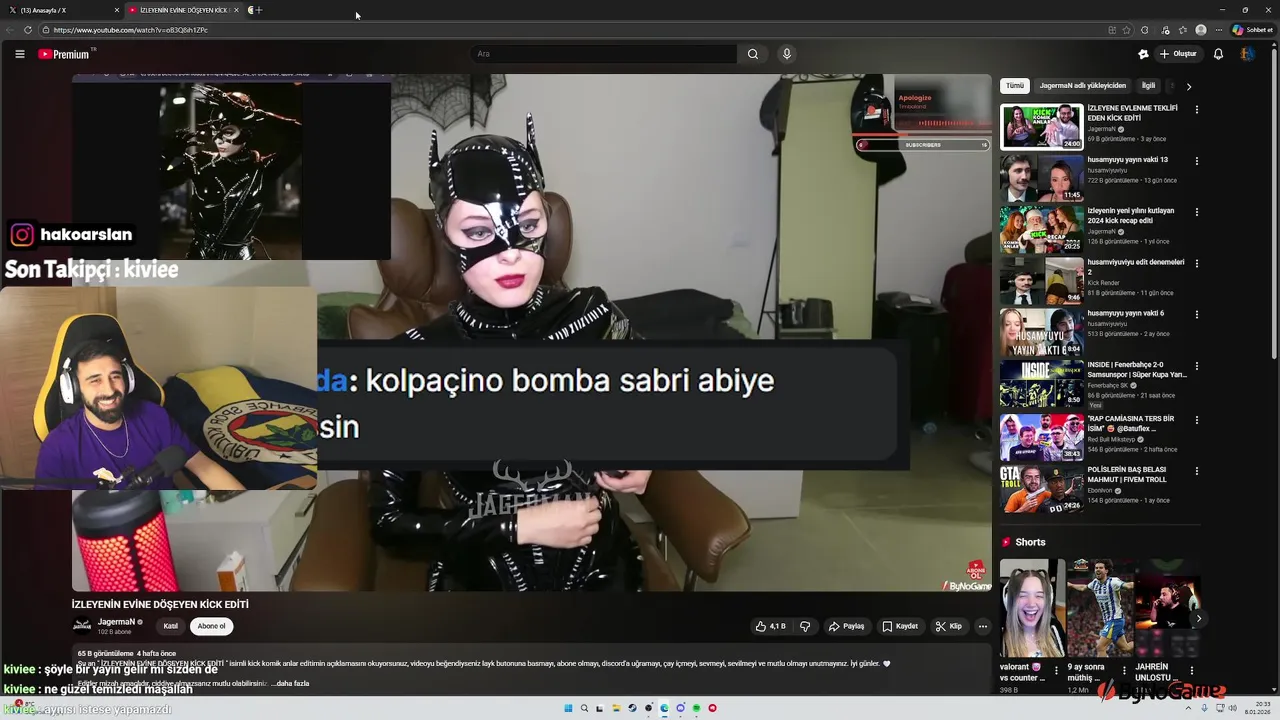Open 'RAP CAMİASINA TERS BİR İSİM' thumbnail
1280x720 pixels.
tap(1041, 437)
